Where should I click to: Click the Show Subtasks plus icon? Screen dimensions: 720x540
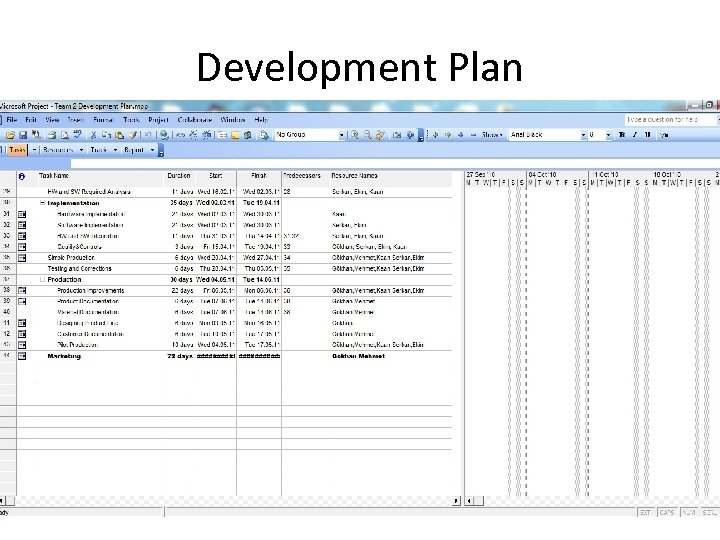(461, 135)
